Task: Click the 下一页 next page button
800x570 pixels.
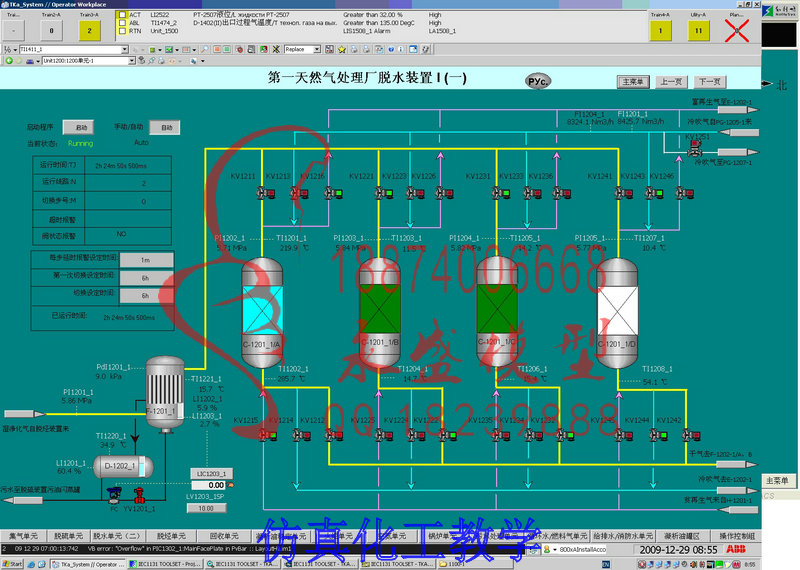Action: [710, 82]
